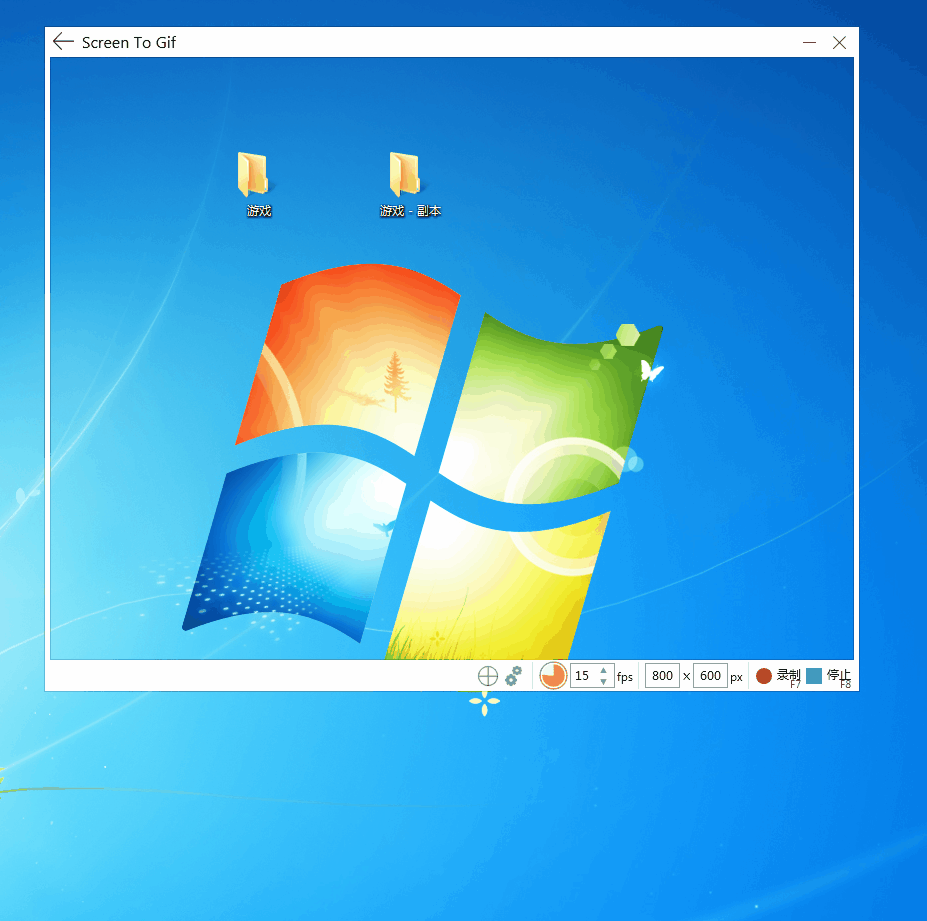
Task: Start recording with the 录制 button
Action: [x=778, y=676]
